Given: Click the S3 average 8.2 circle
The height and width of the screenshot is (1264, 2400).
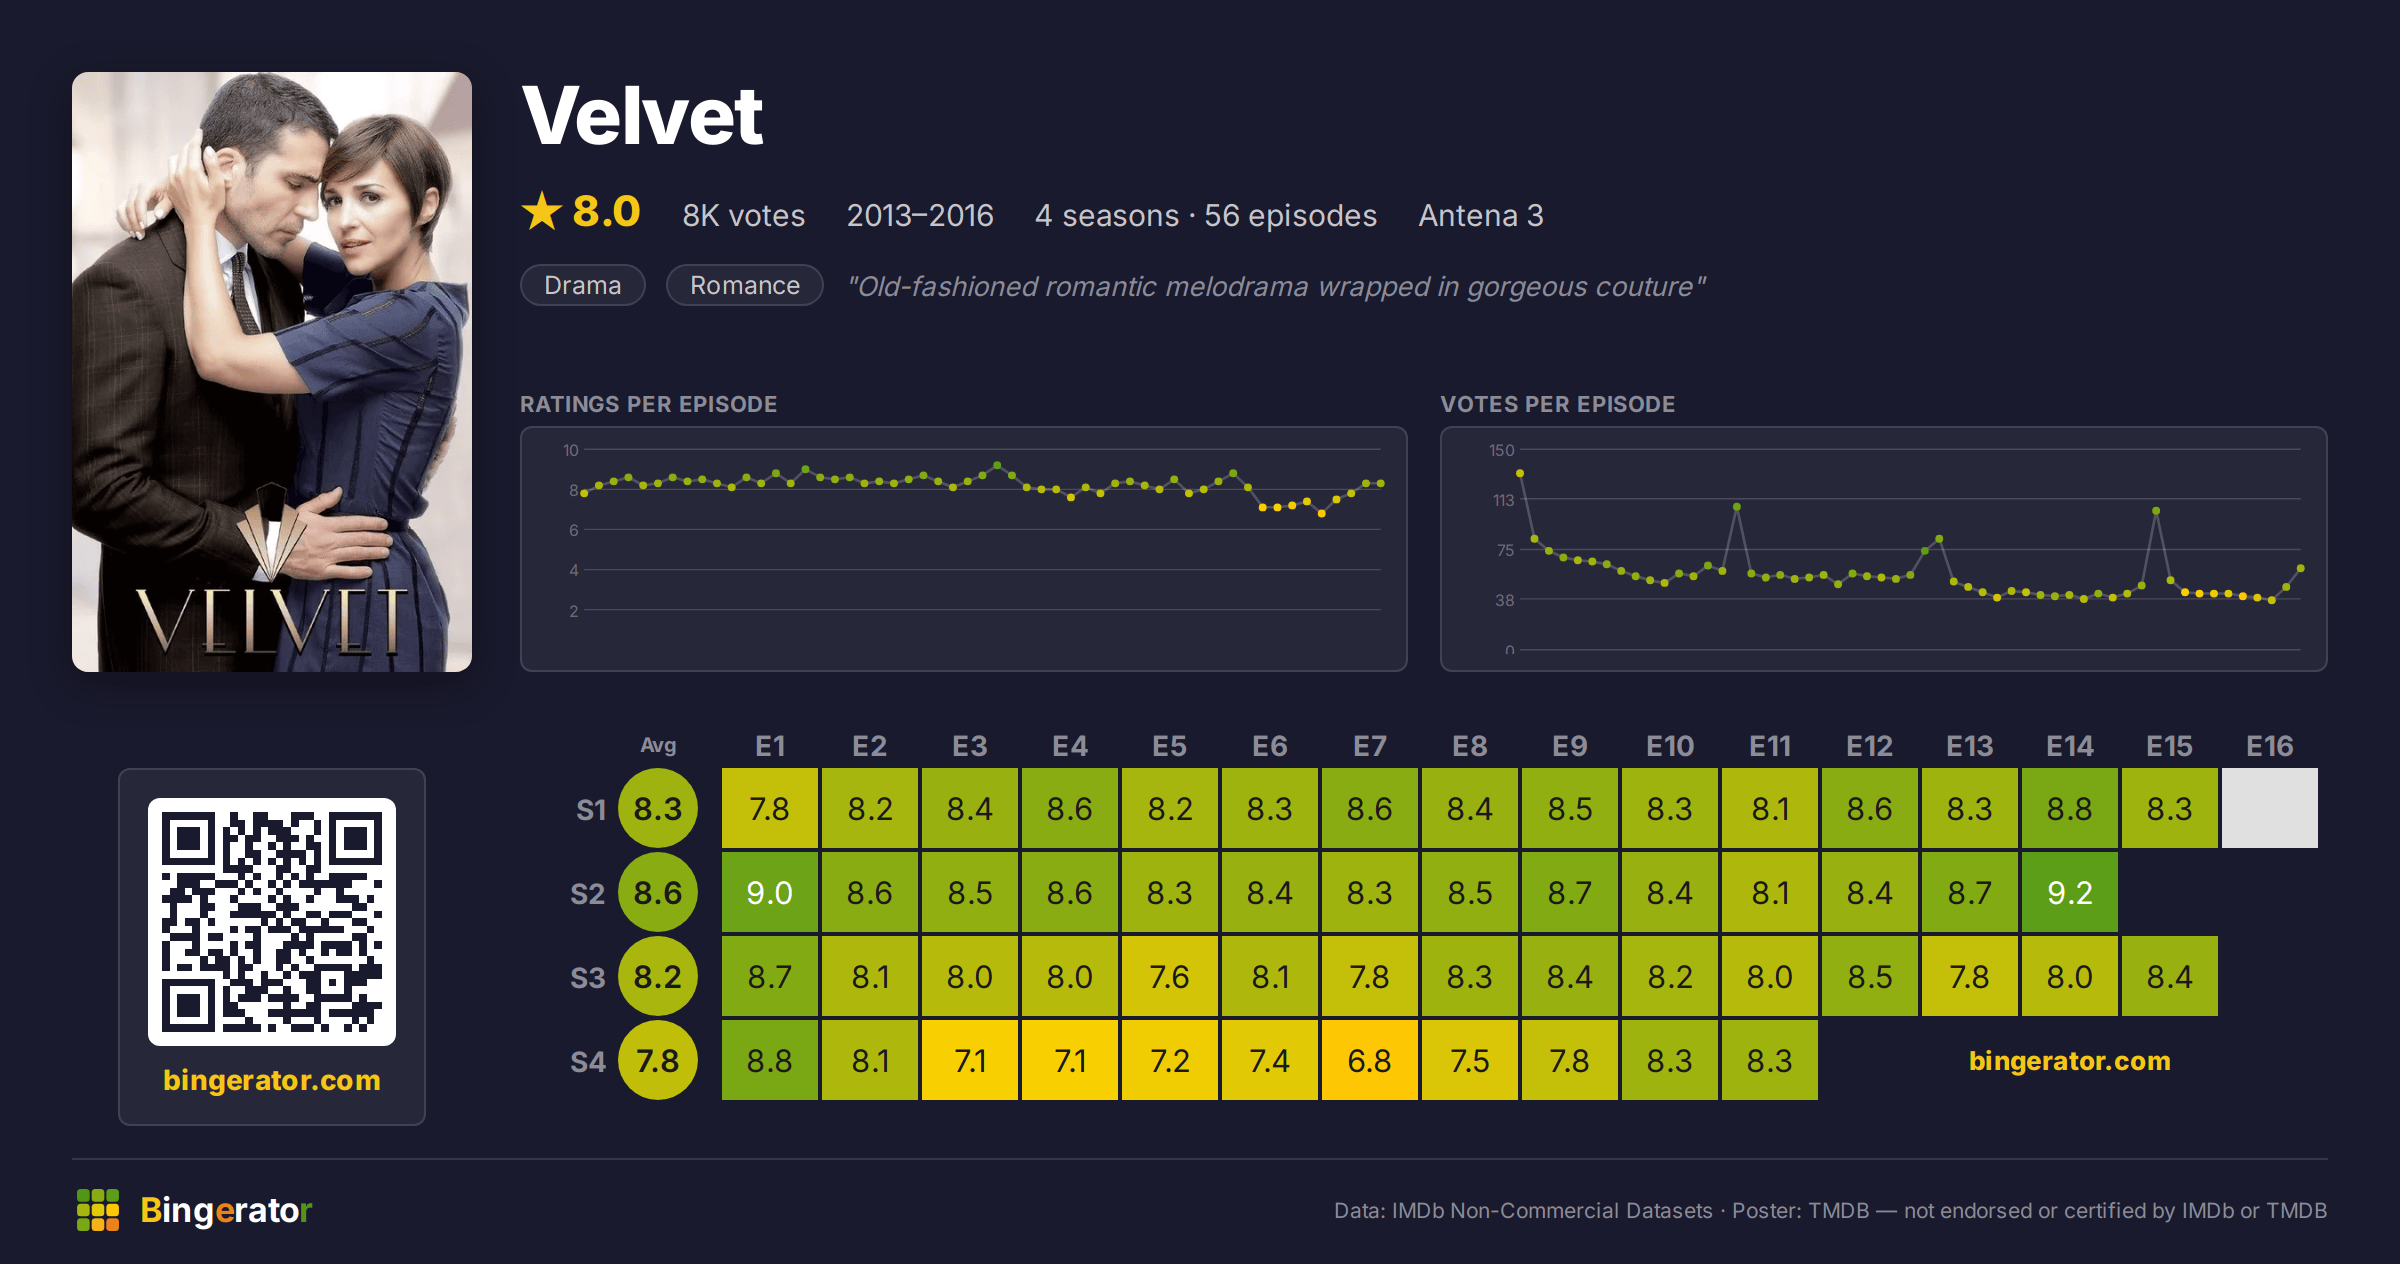Looking at the screenshot, I should click(658, 976).
